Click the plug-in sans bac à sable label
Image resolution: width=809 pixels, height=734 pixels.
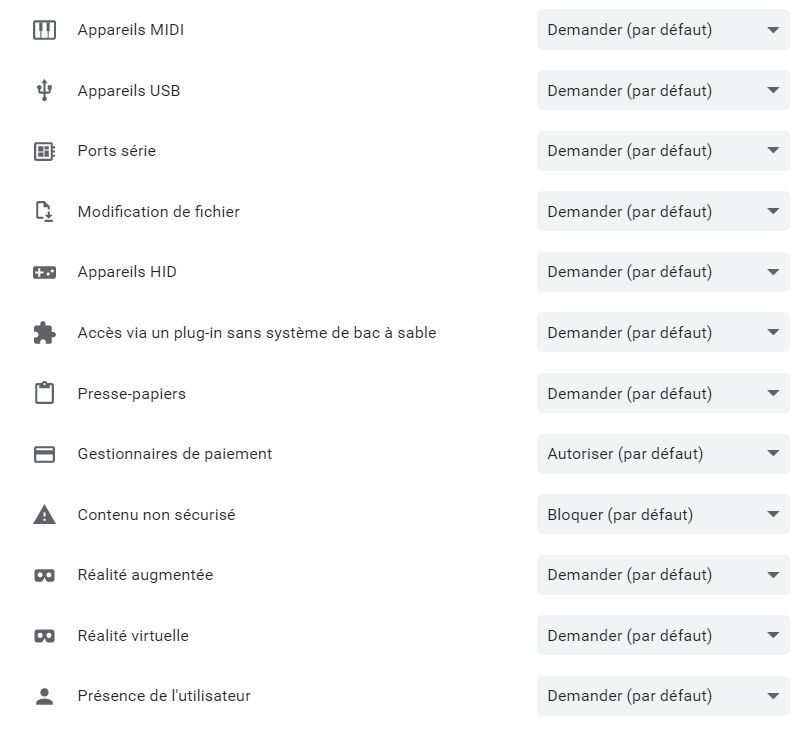(x=256, y=333)
